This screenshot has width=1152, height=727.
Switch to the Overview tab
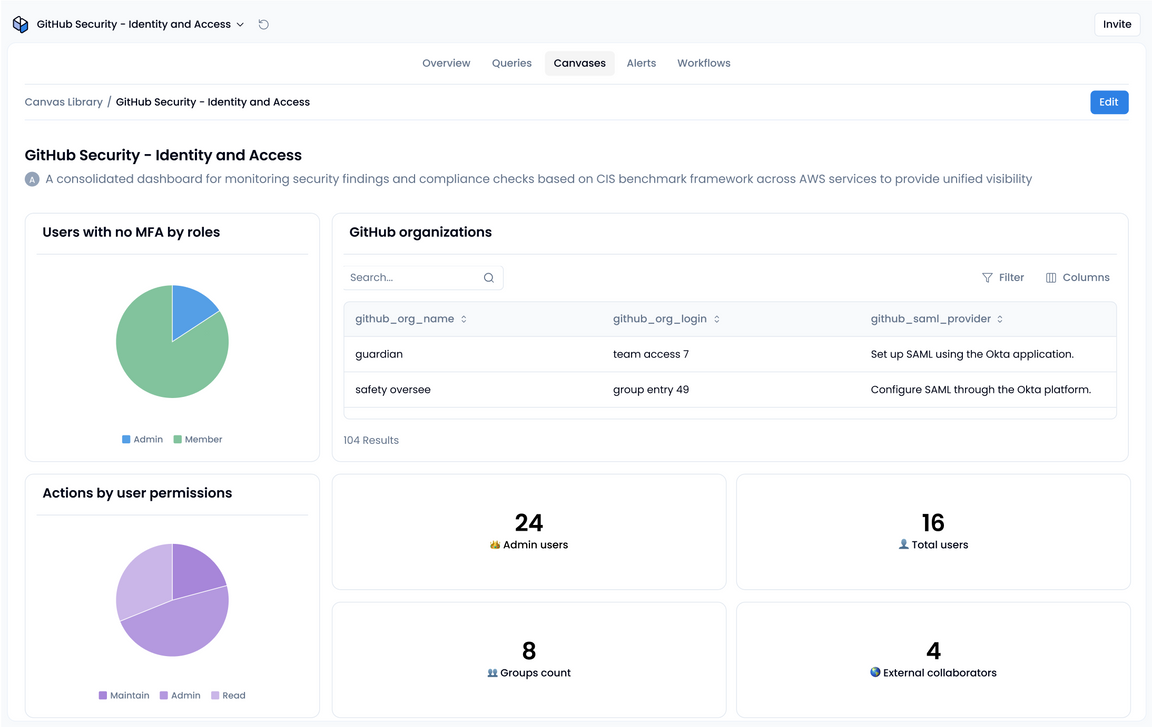[x=446, y=63]
